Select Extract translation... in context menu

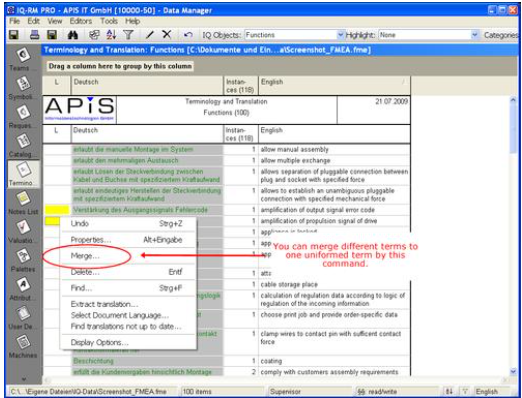pyautogui.click(x=104, y=304)
